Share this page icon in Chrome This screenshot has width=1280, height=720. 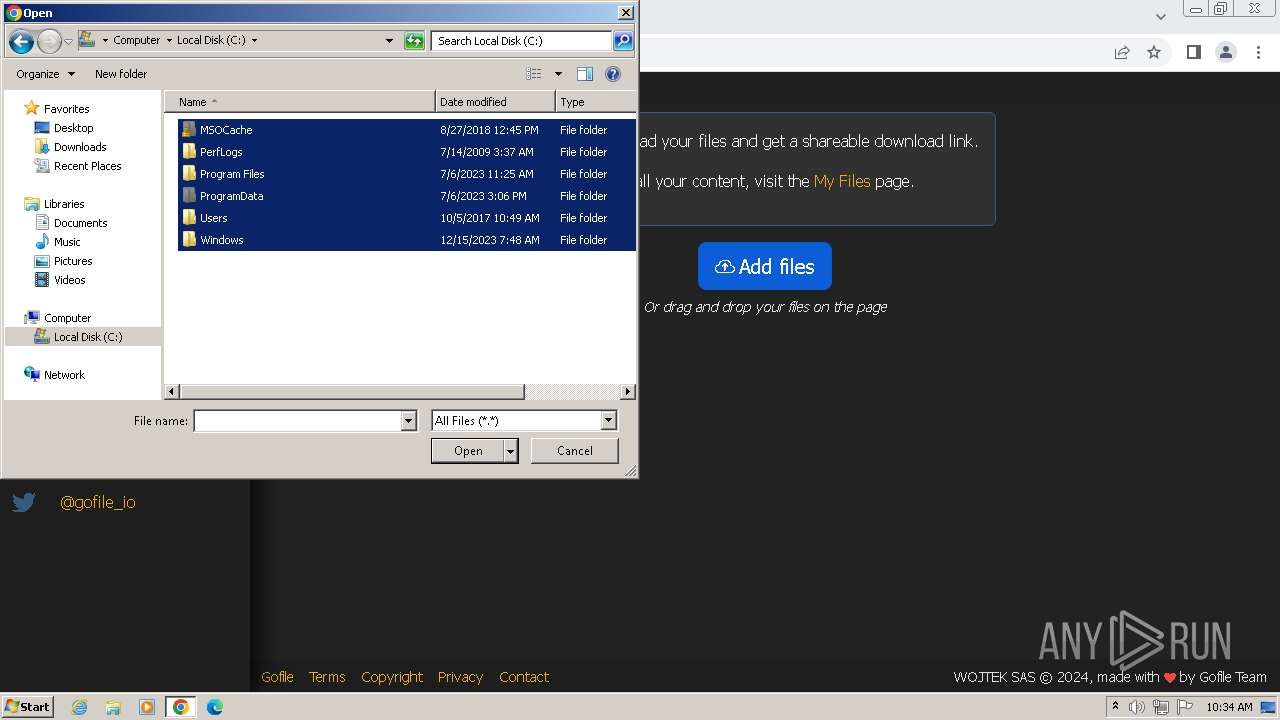click(1122, 52)
